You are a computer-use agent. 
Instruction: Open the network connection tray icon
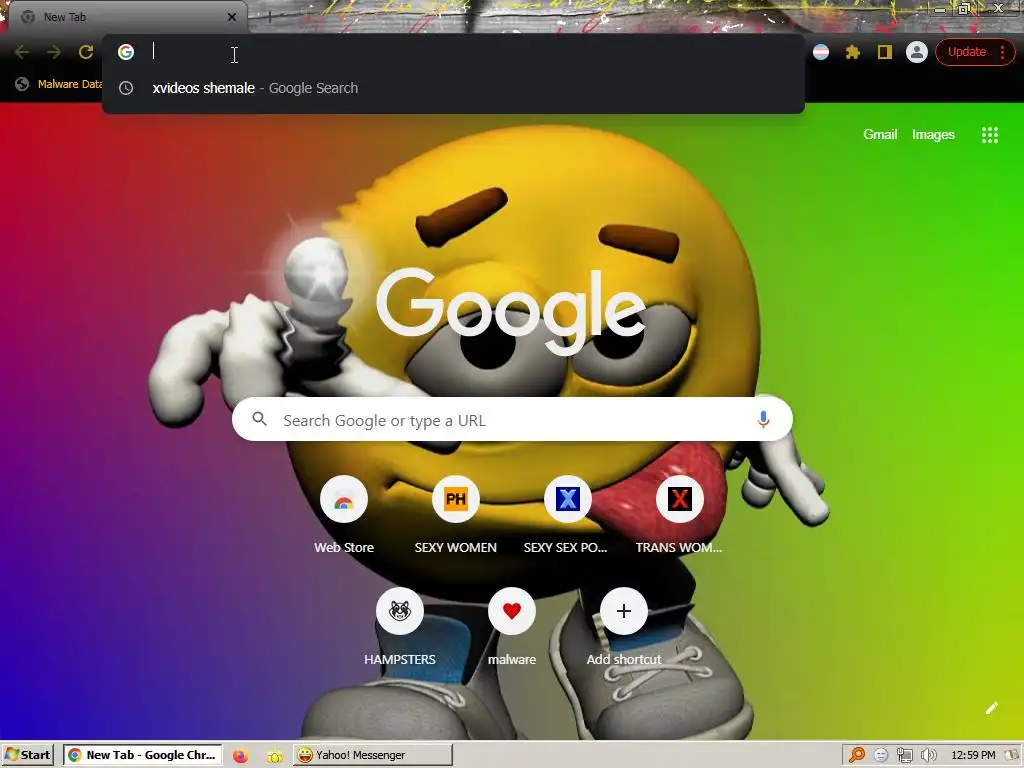(904, 756)
